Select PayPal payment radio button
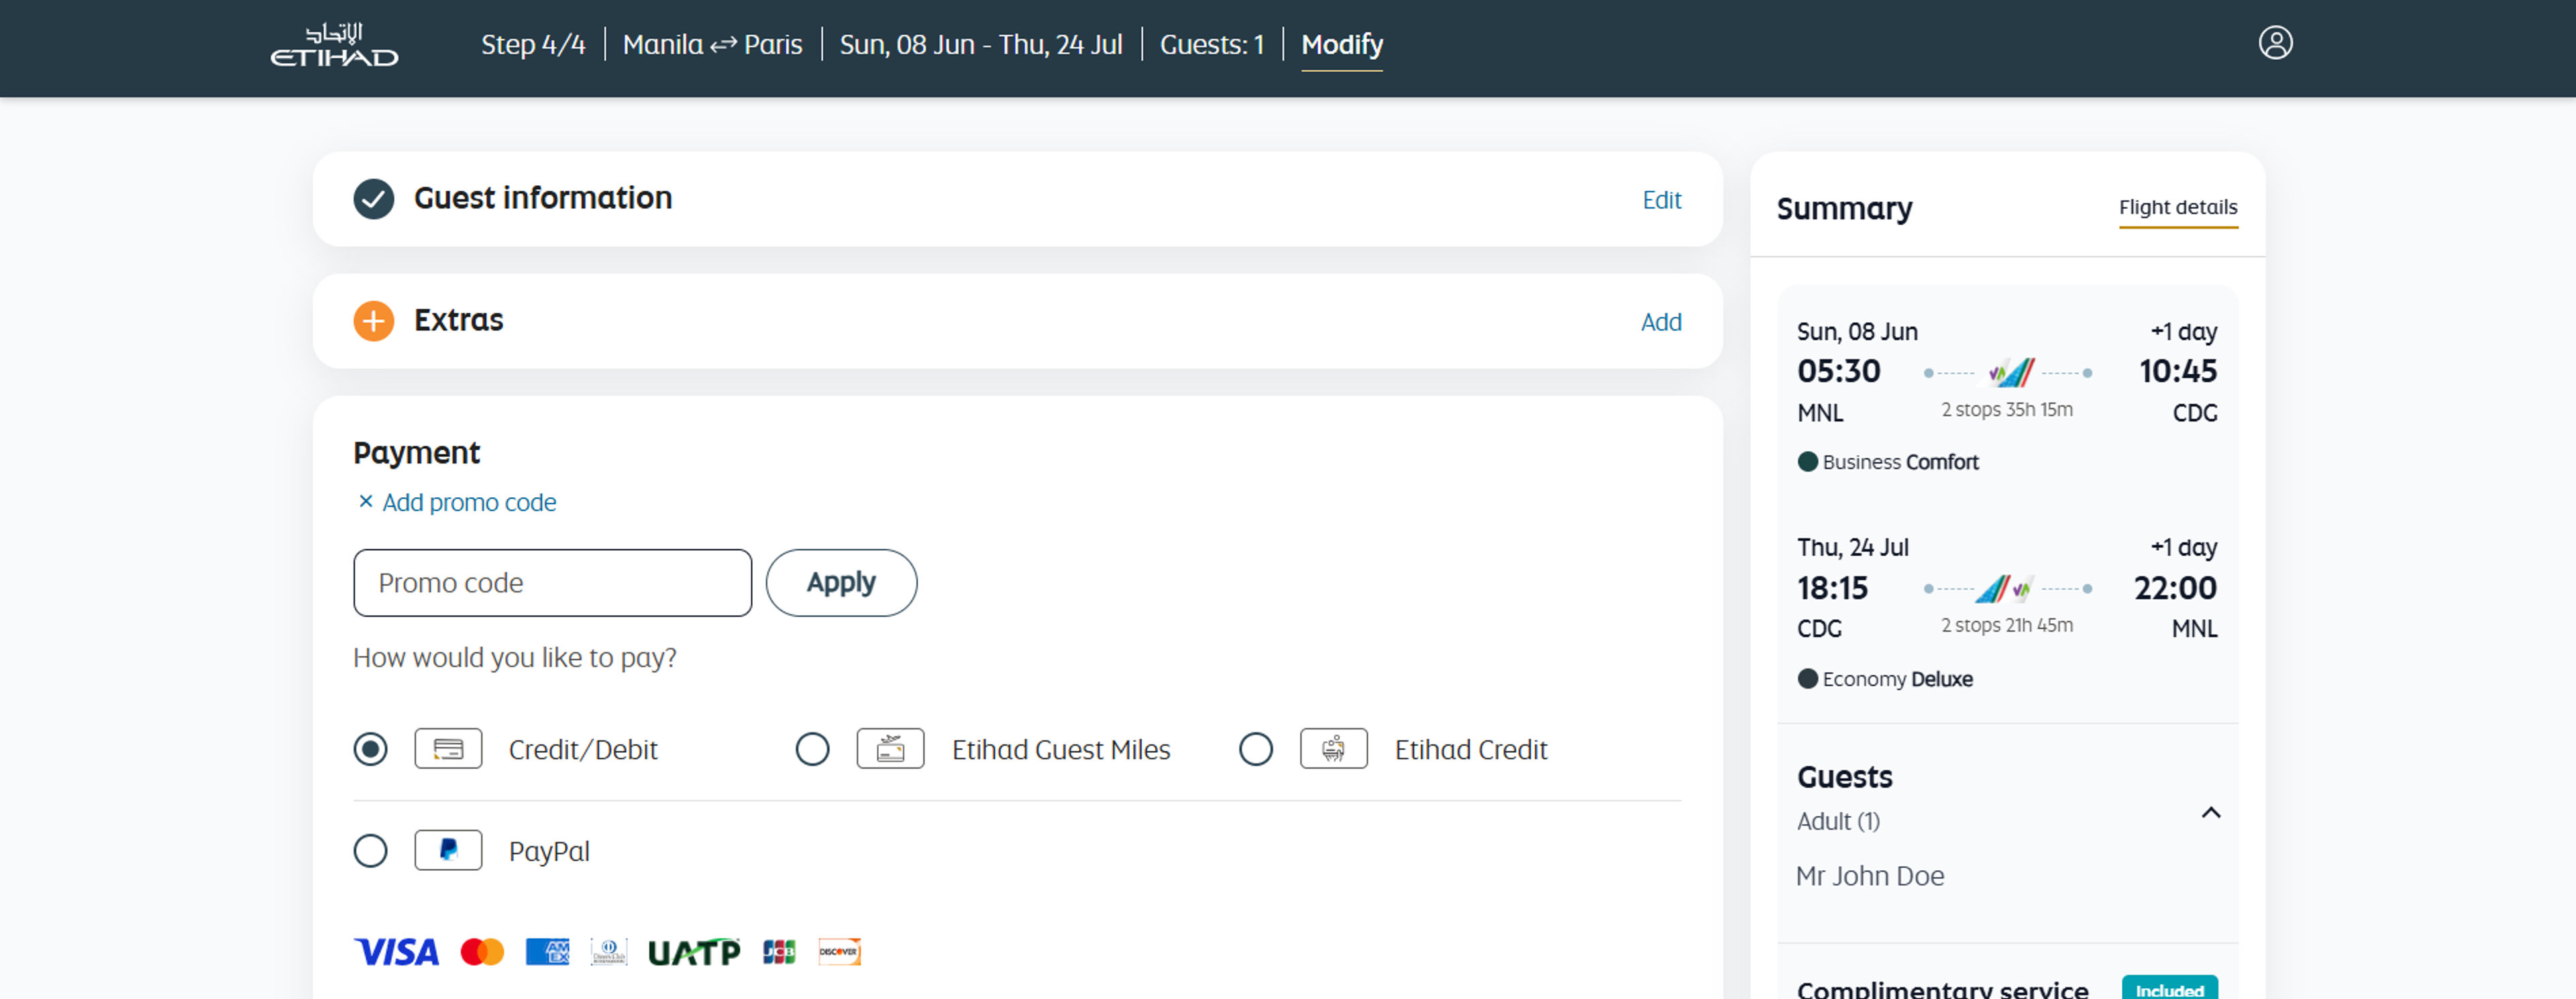 click(370, 851)
